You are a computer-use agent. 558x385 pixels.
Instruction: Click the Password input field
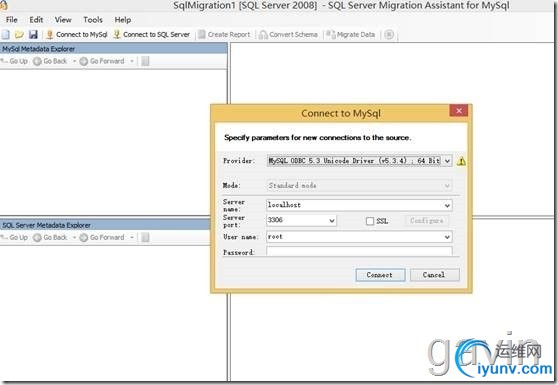(359, 251)
